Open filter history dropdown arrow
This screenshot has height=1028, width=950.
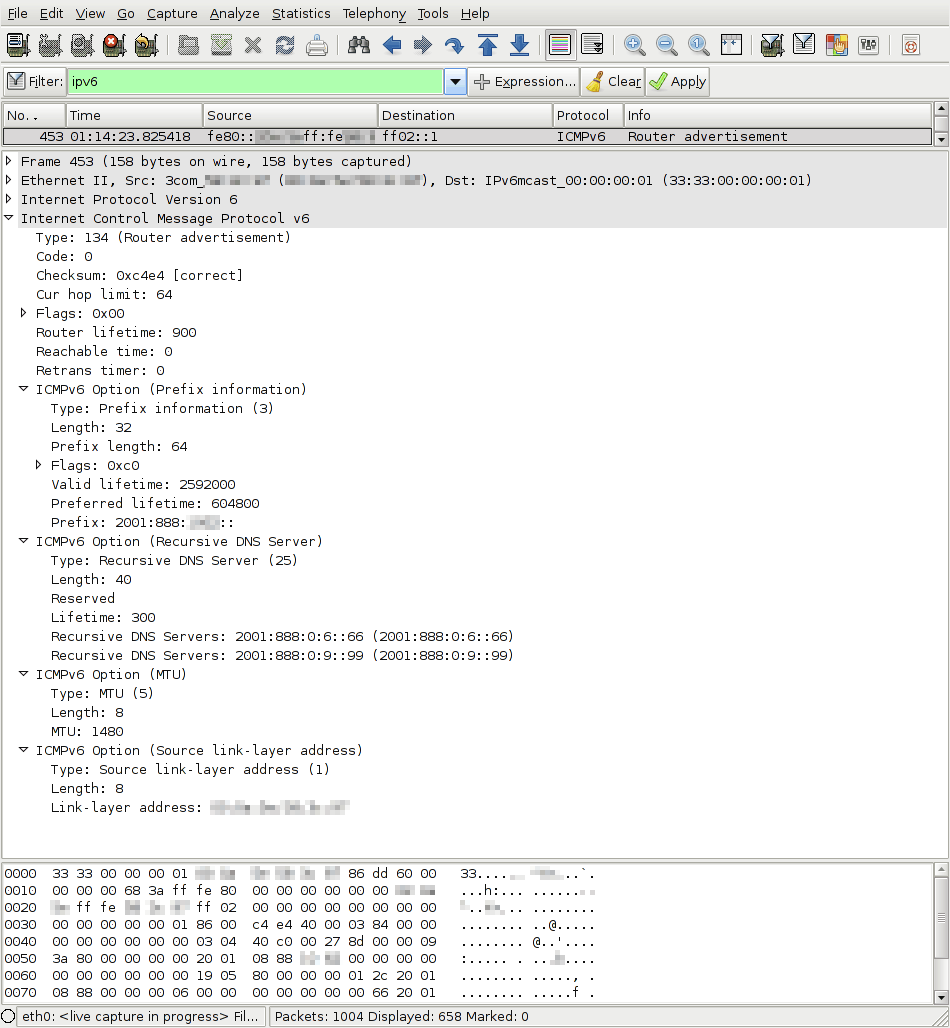tap(455, 82)
